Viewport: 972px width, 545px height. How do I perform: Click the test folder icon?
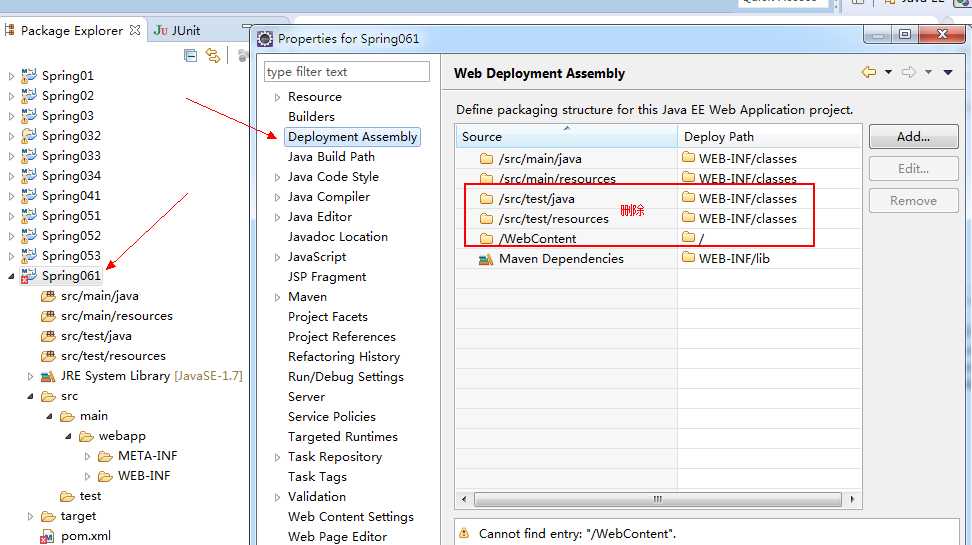click(x=68, y=497)
